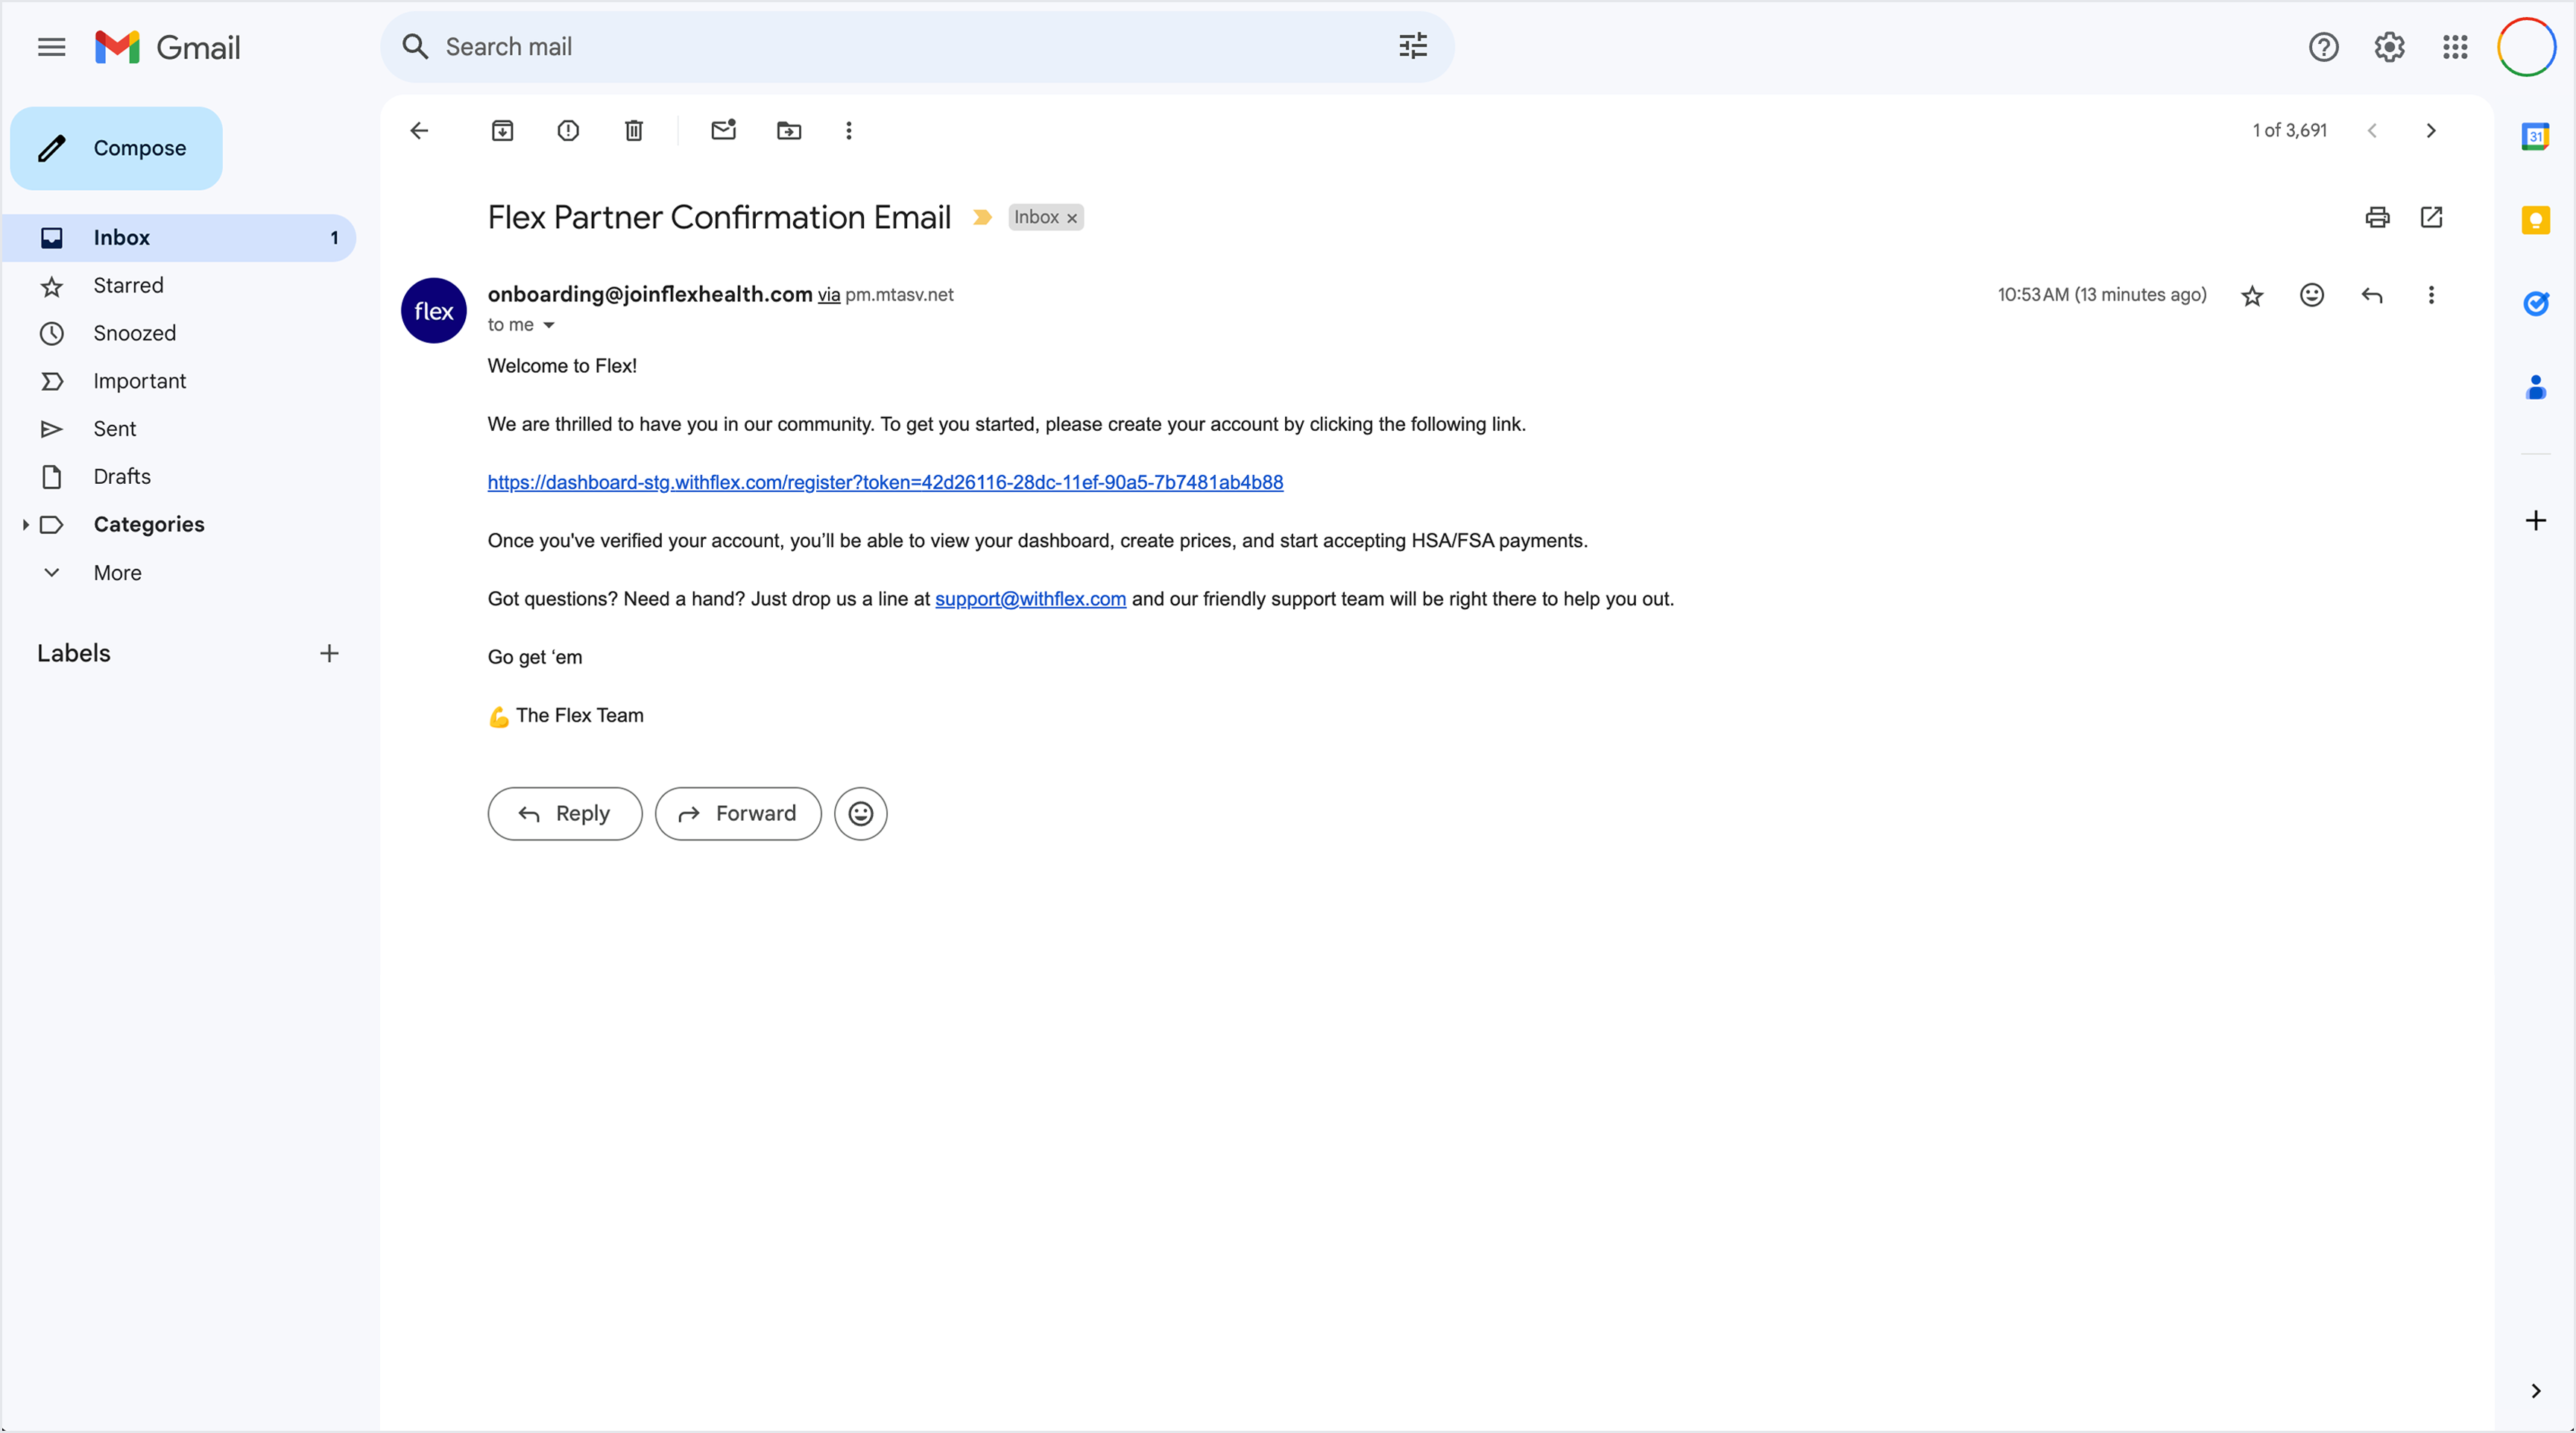Delete this email with trash icon
The height and width of the screenshot is (1433, 2576).
click(634, 130)
